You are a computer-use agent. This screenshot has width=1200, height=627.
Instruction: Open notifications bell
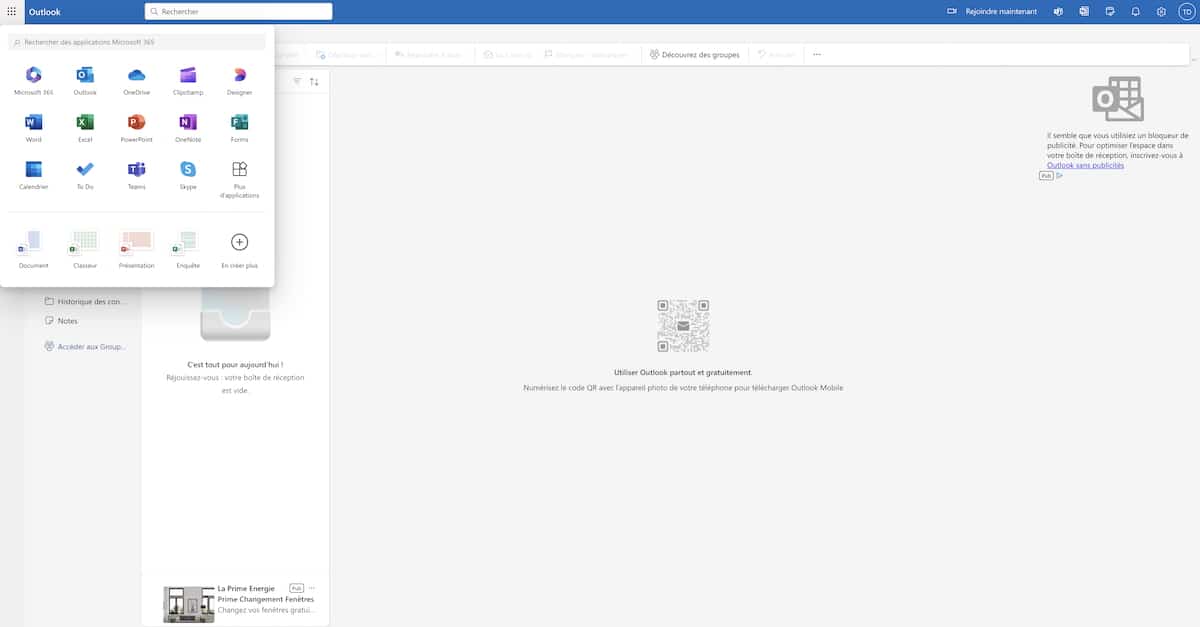point(1135,11)
